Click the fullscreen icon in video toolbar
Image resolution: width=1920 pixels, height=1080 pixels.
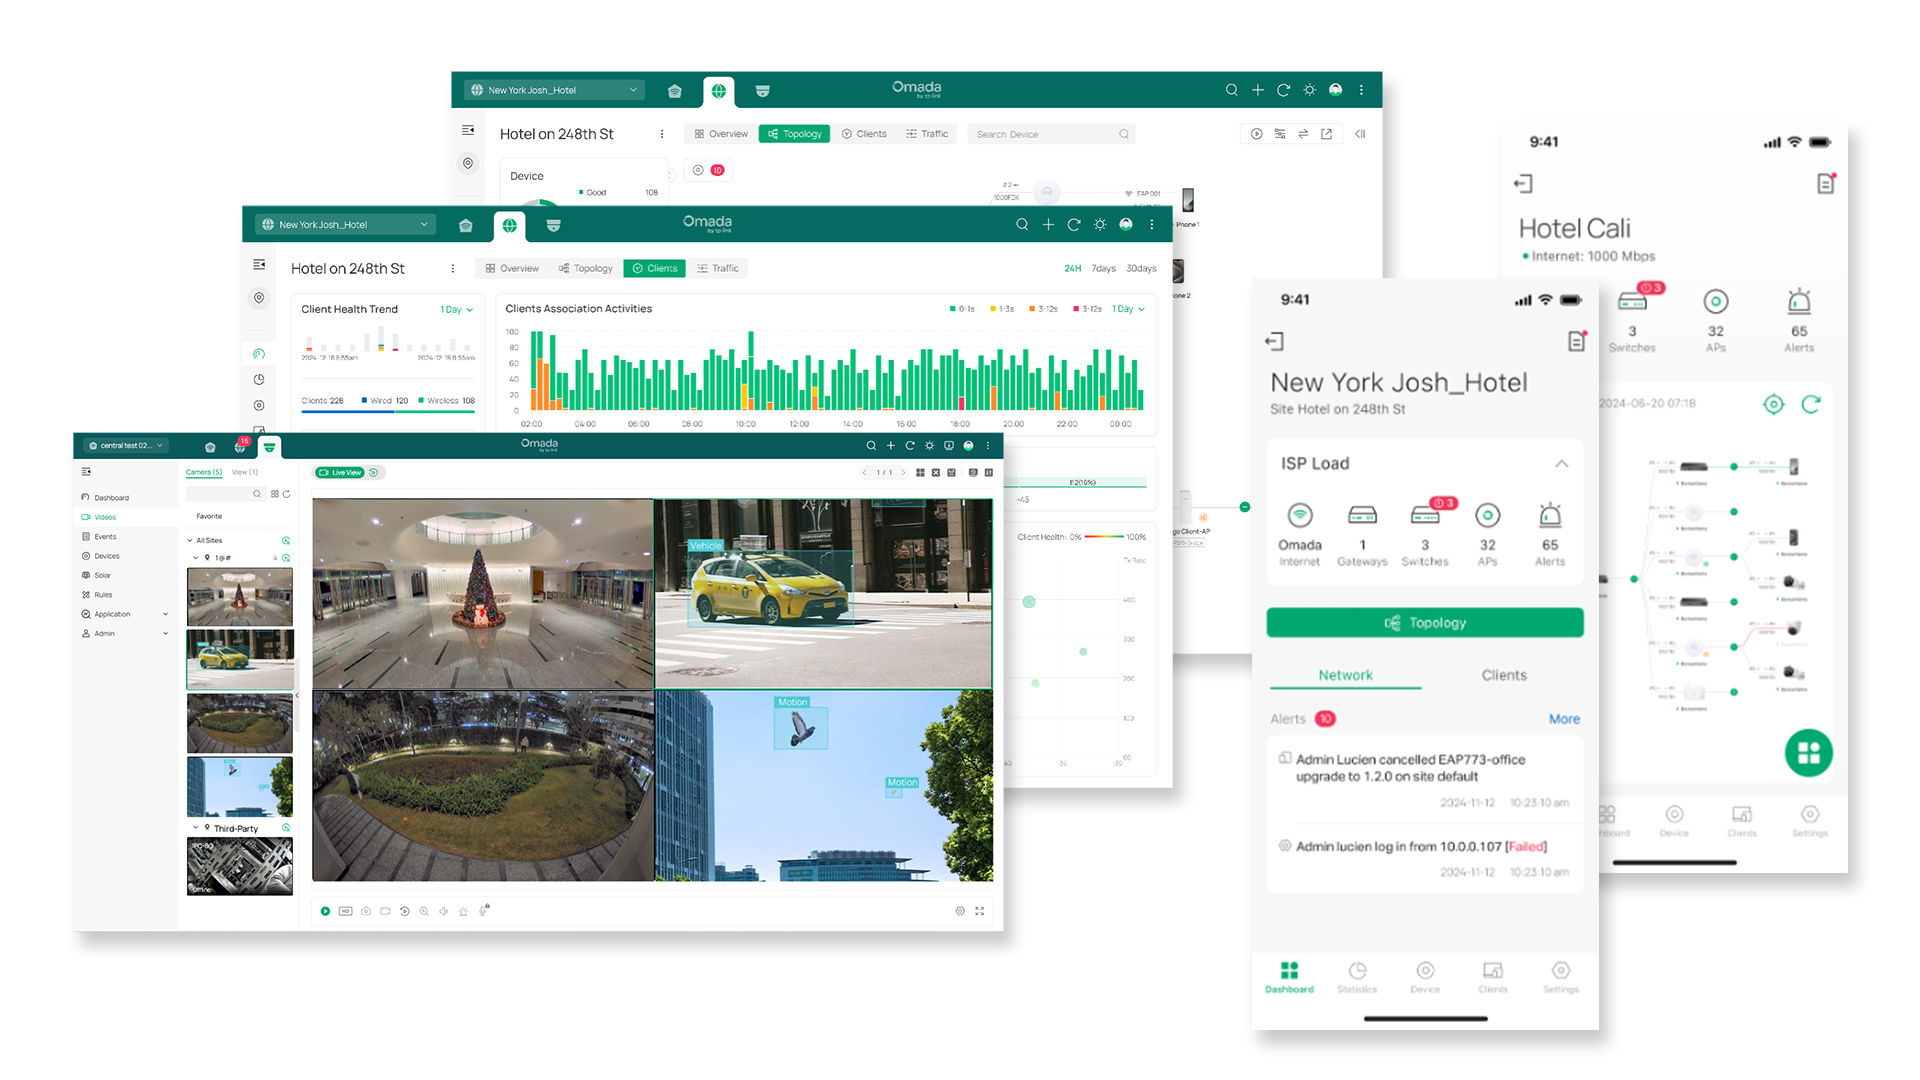pyautogui.click(x=979, y=911)
